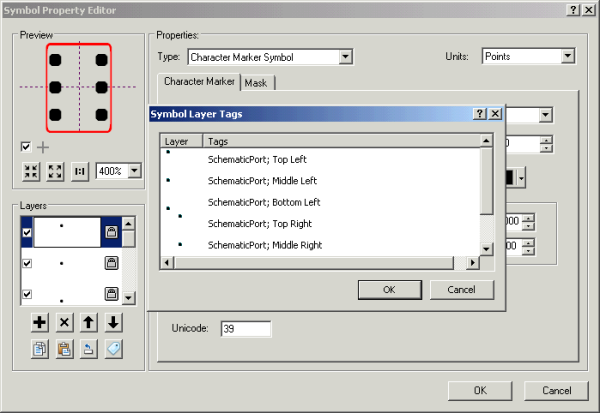
Task: Select the SchematicPort; Top Left tag row
Action: (320, 159)
